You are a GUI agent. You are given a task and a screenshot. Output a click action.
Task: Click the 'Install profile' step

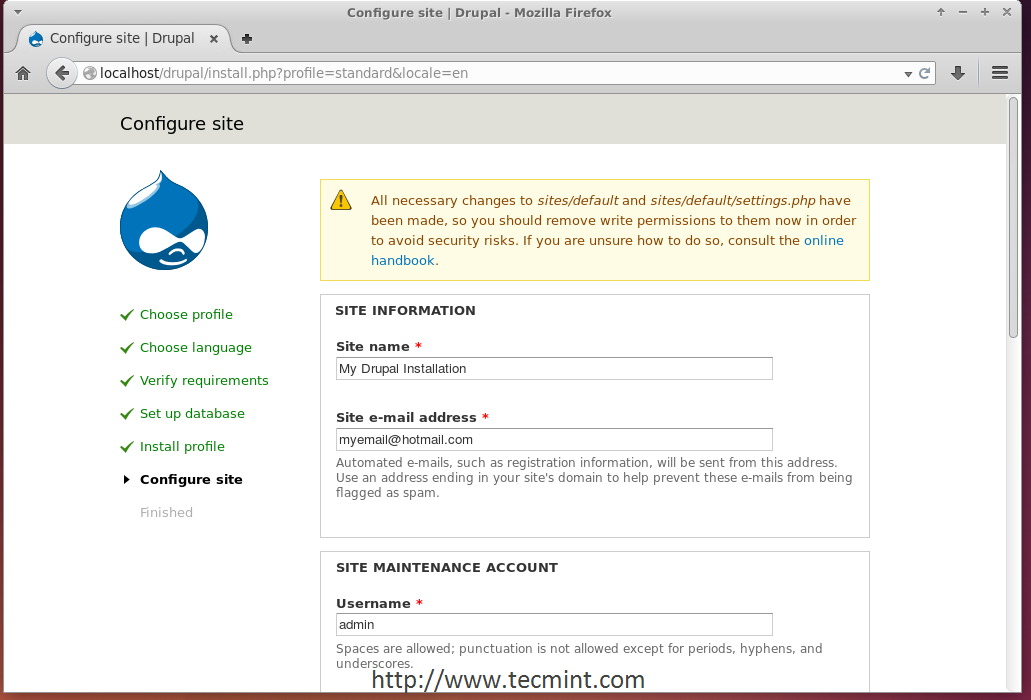tap(182, 446)
